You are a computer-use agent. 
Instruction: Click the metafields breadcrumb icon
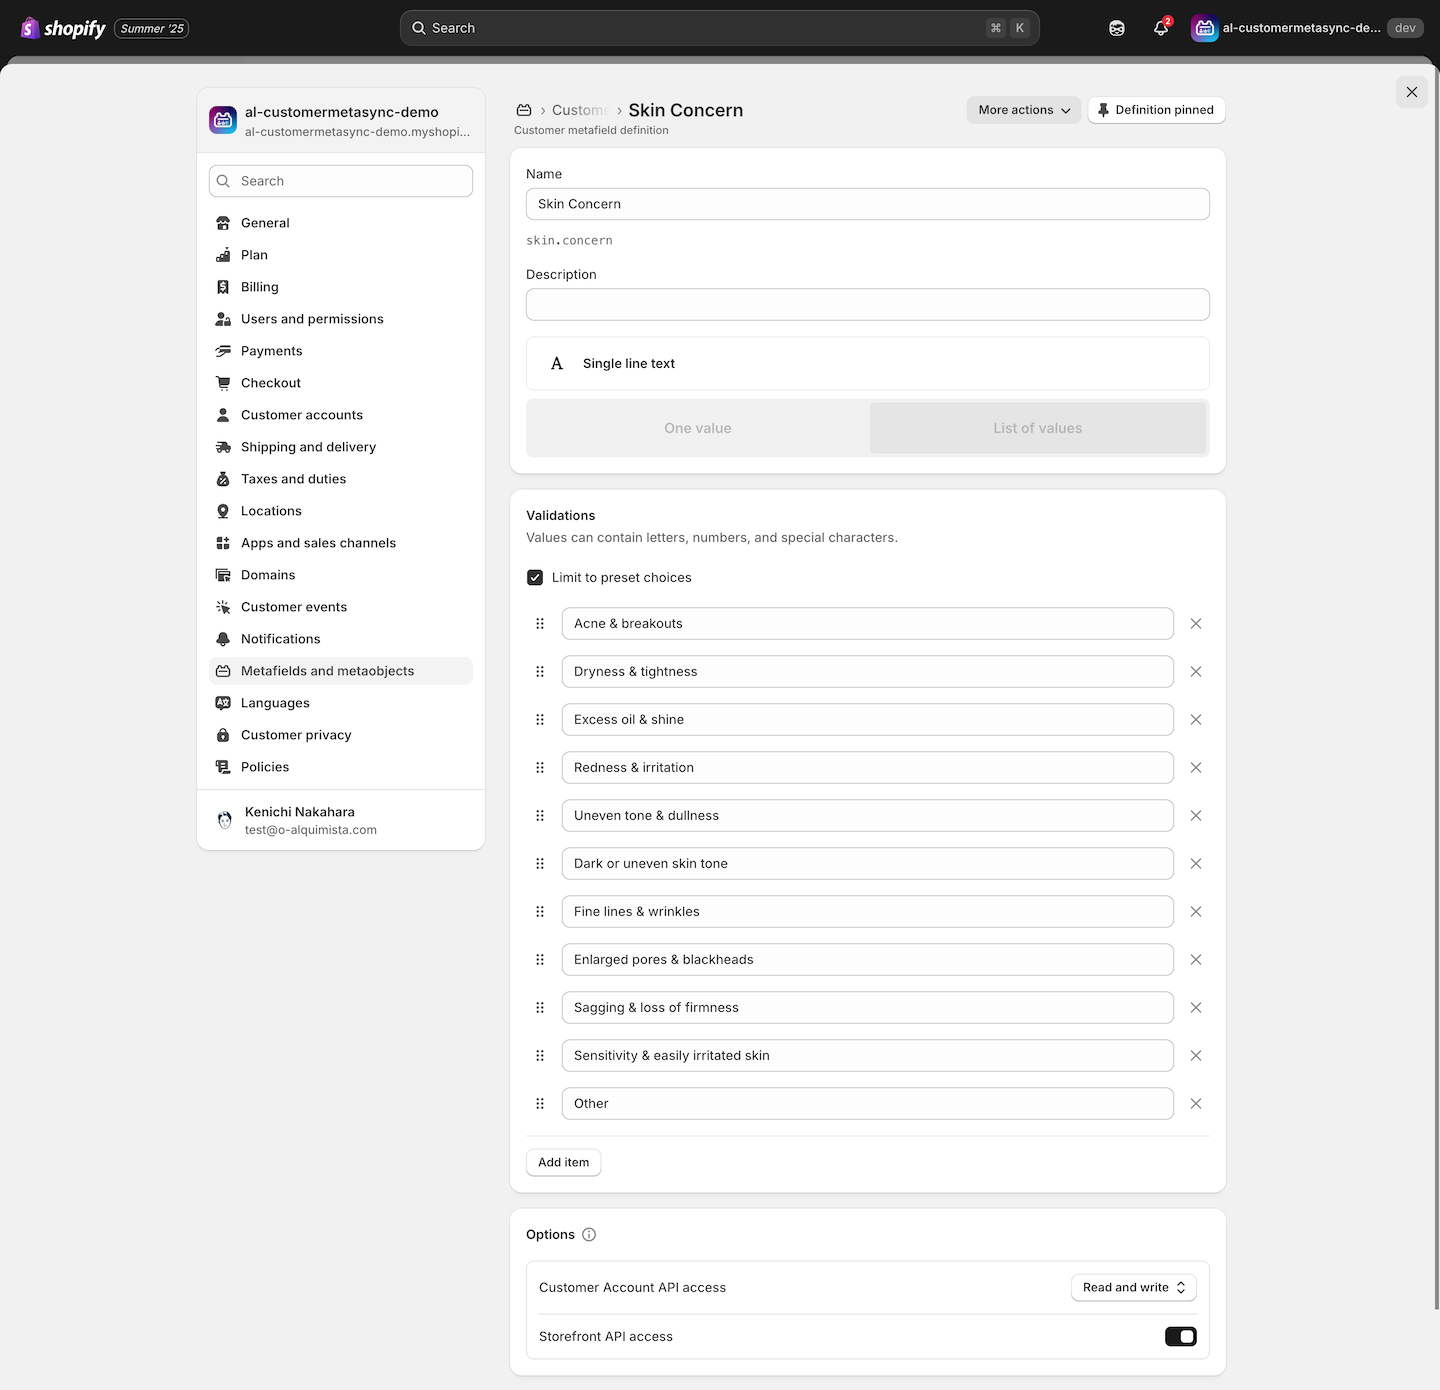pyautogui.click(x=524, y=110)
